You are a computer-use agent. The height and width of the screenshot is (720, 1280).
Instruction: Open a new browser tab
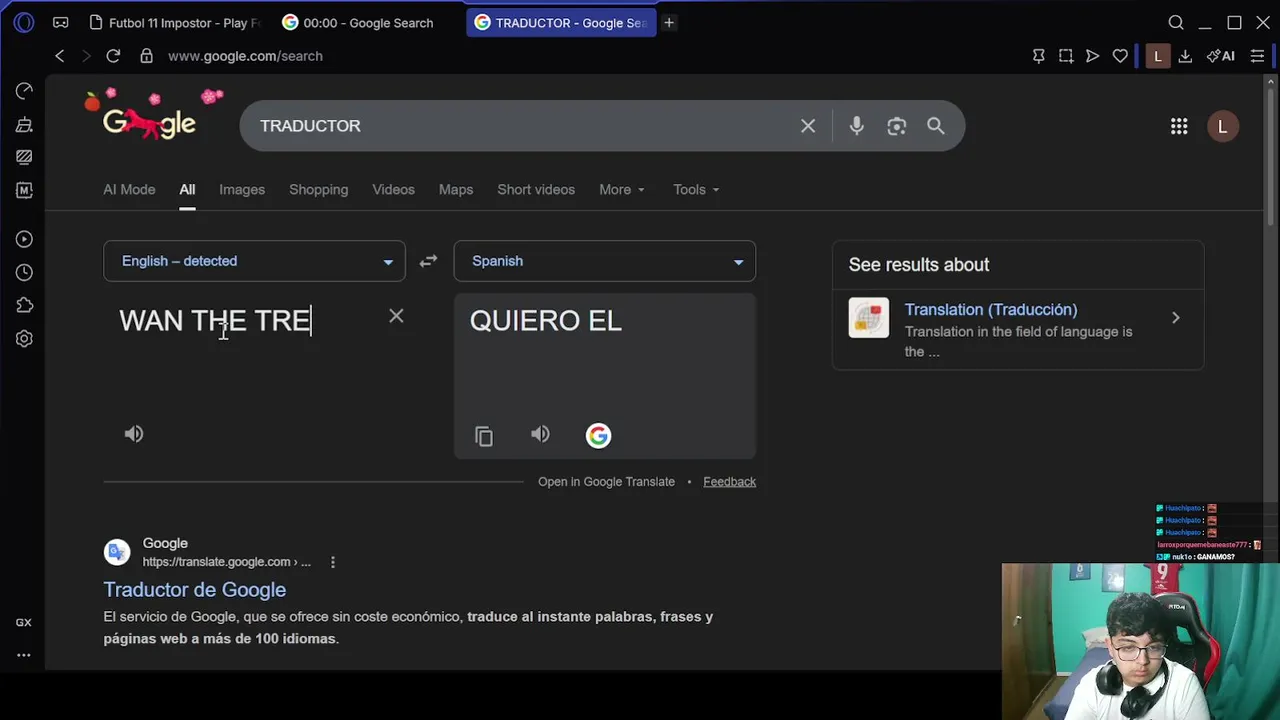click(x=669, y=22)
